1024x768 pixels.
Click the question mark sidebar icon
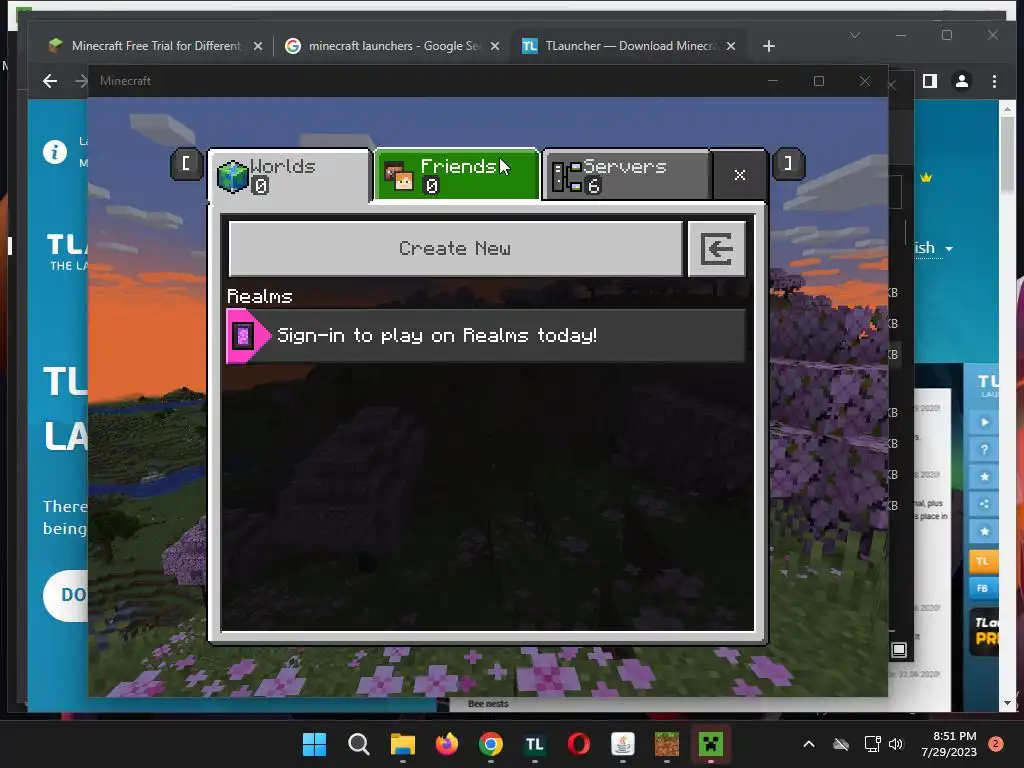pyautogui.click(x=984, y=450)
